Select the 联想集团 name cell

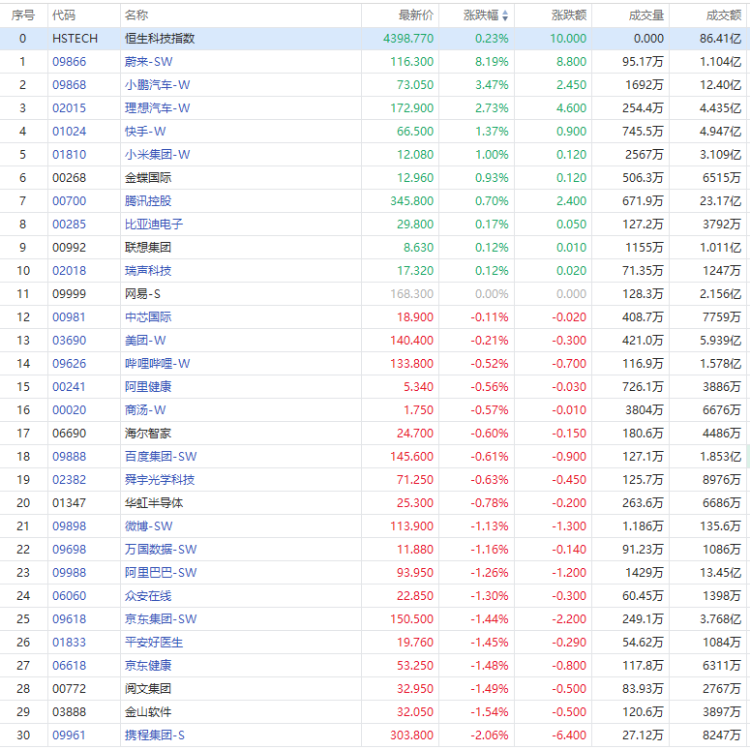click(x=148, y=248)
